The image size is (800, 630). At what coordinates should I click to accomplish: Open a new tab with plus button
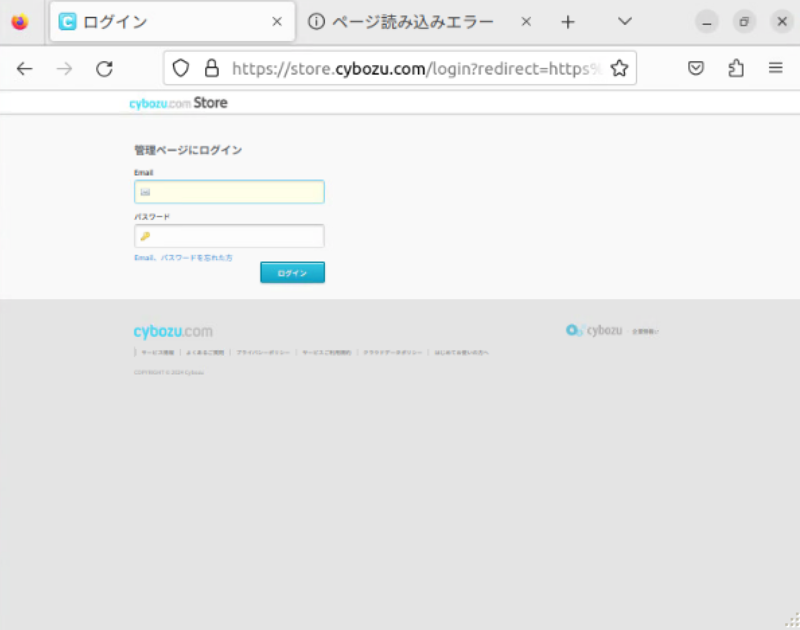(x=568, y=22)
